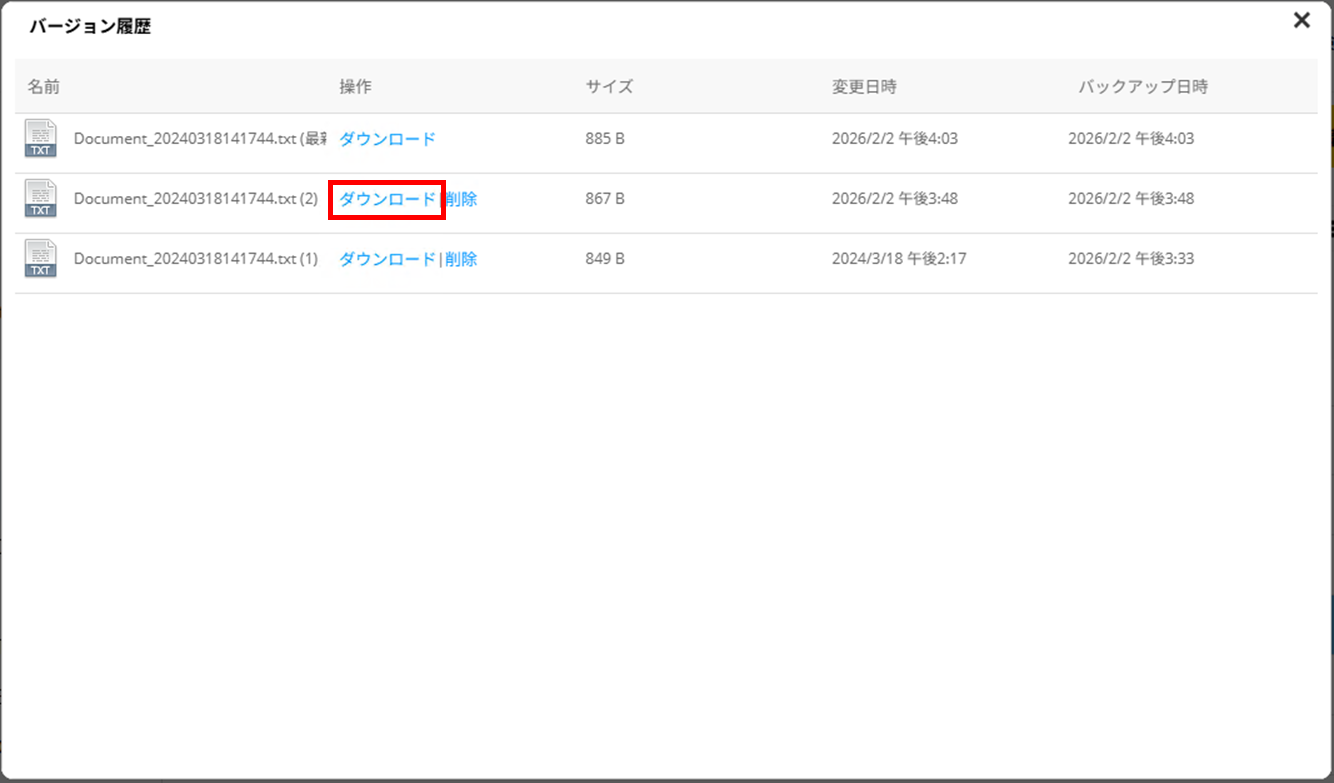Click the 名前 column header

click(x=44, y=87)
